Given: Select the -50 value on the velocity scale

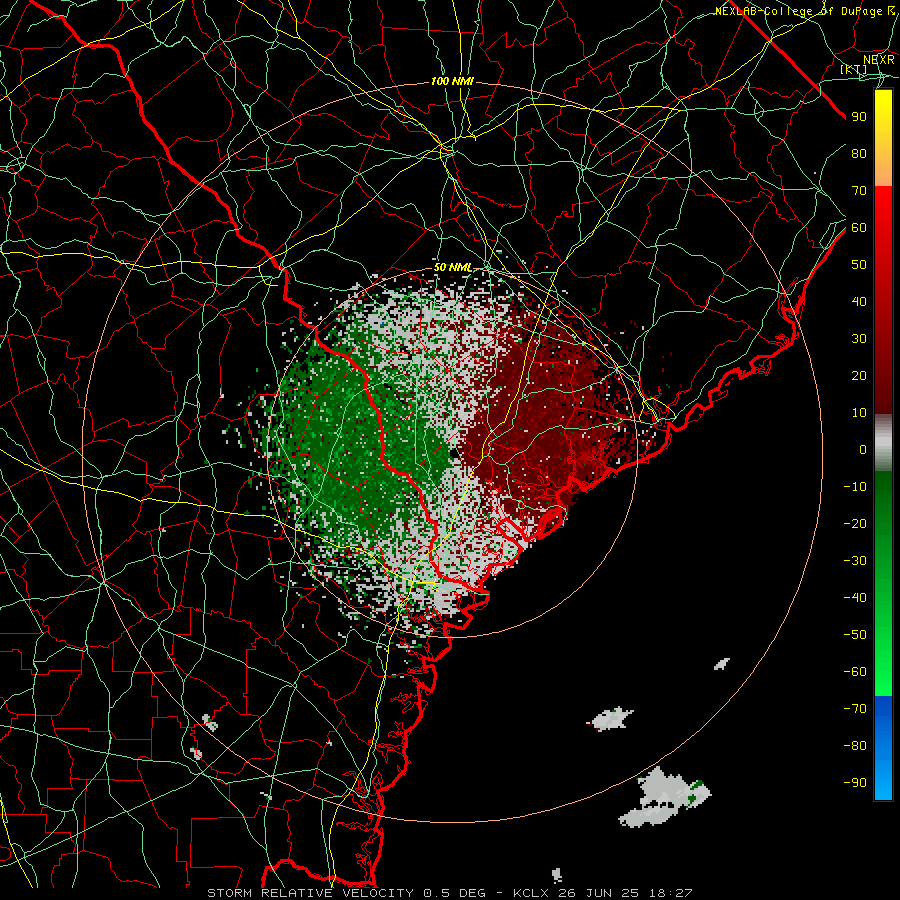Looking at the screenshot, I should point(855,635).
